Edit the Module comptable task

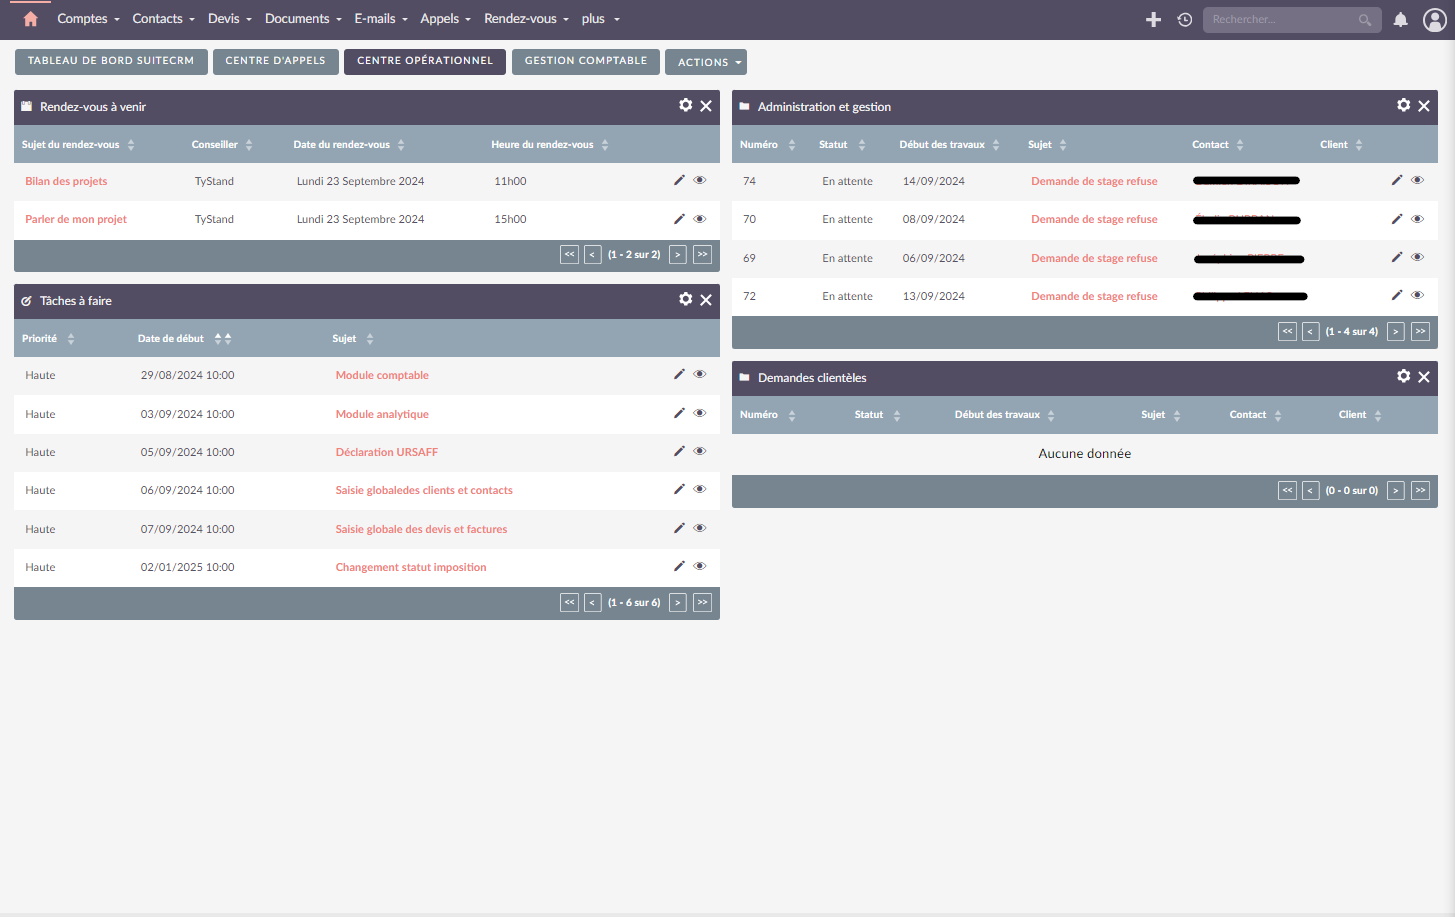pyautogui.click(x=679, y=374)
